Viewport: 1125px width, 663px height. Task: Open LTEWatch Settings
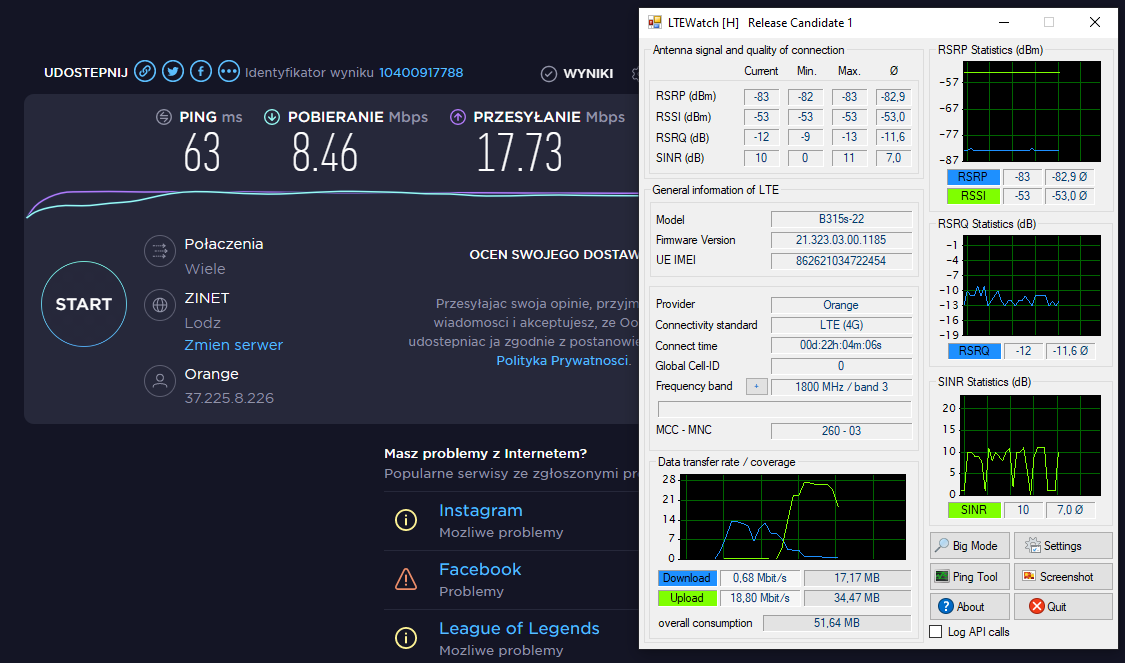click(1063, 546)
